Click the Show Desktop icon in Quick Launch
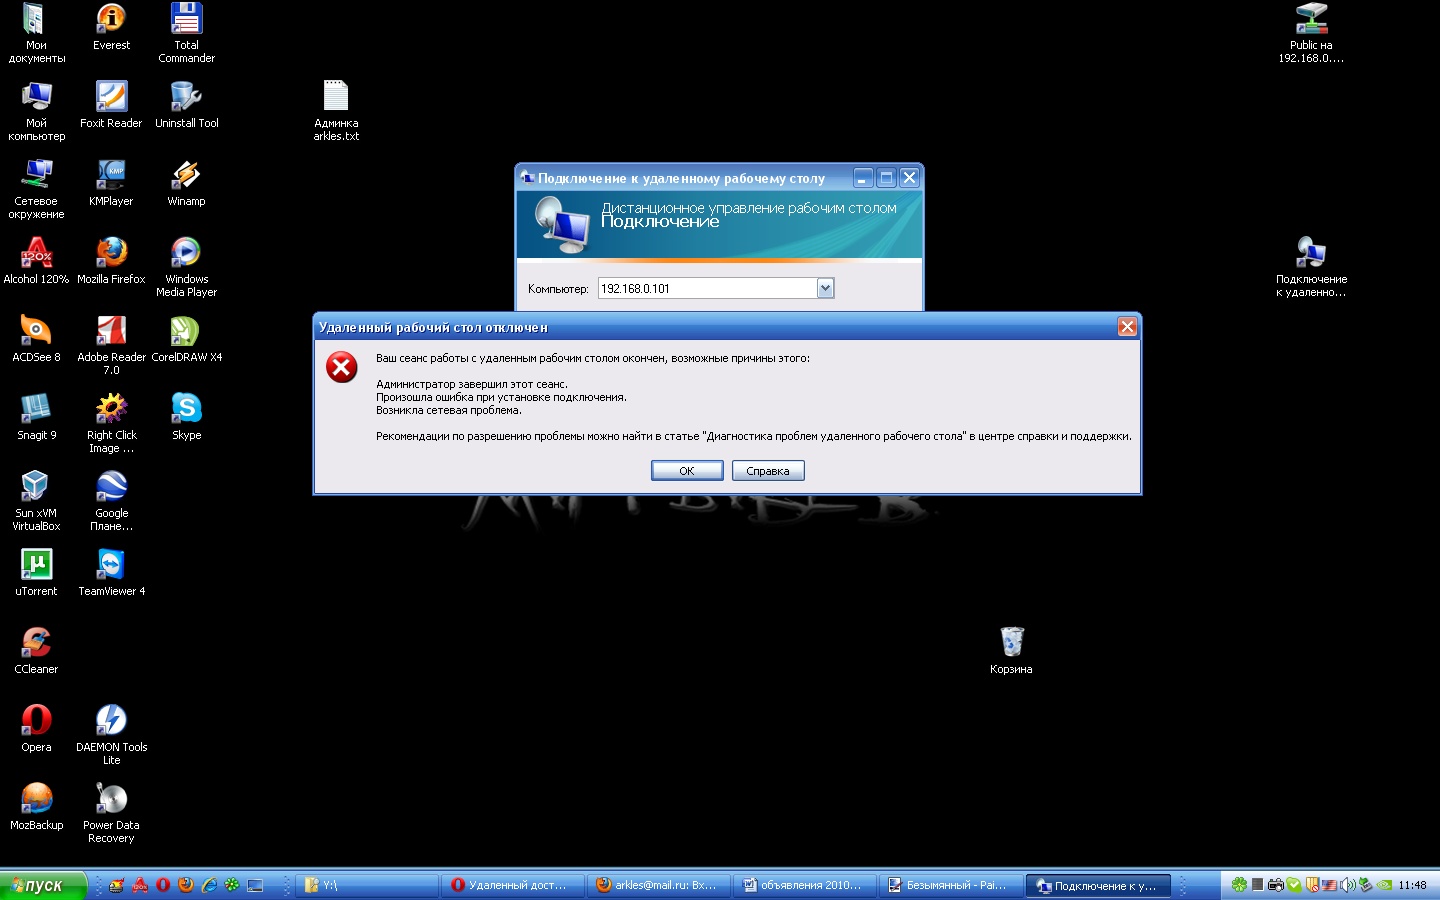Image resolution: width=1440 pixels, height=900 pixels. pyautogui.click(x=255, y=885)
